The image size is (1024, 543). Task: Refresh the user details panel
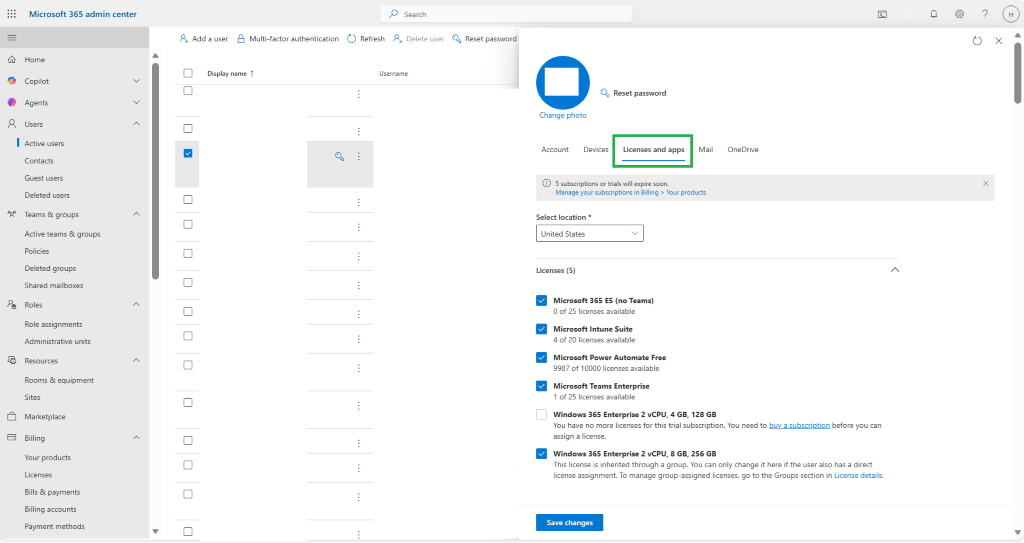click(x=977, y=41)
